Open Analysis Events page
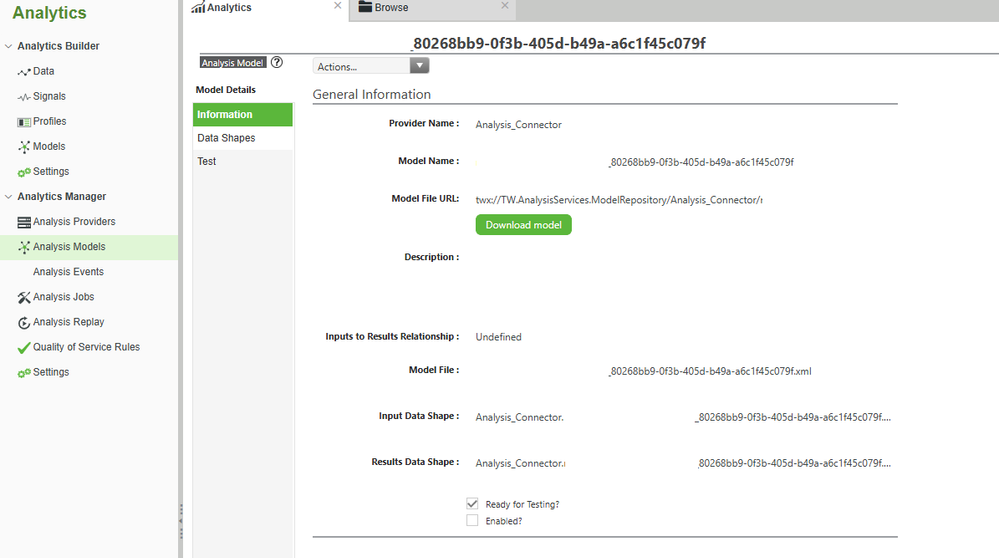 click(68, 272)
